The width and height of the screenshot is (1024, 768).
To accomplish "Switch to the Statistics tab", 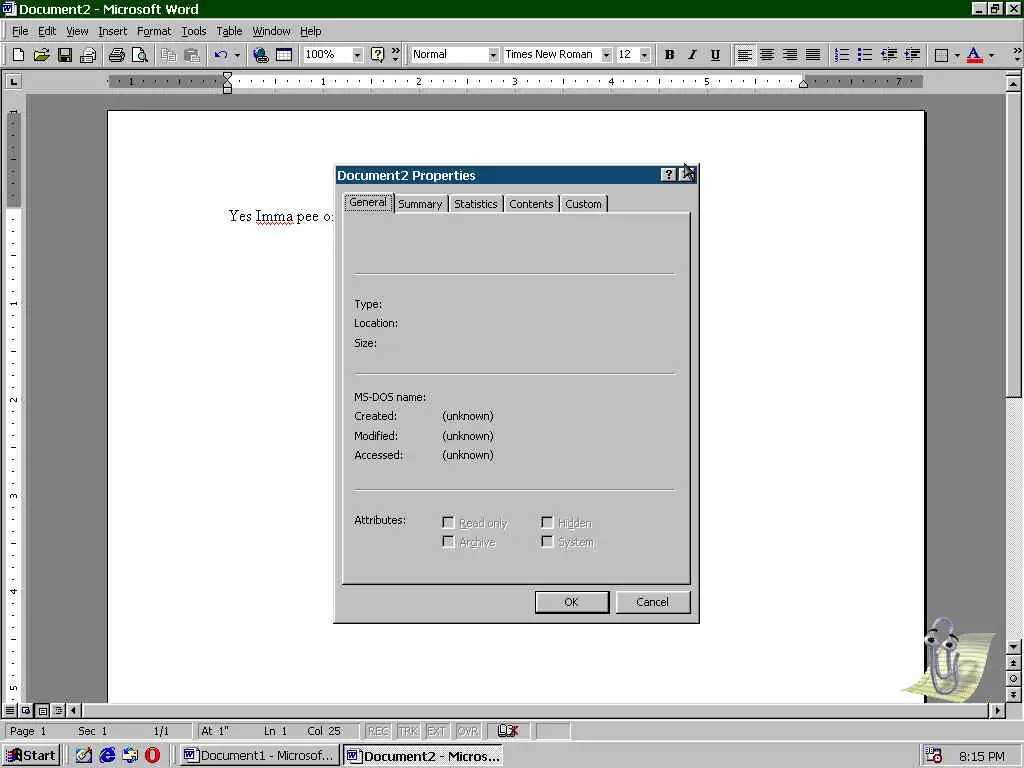I will click(475, 204).
